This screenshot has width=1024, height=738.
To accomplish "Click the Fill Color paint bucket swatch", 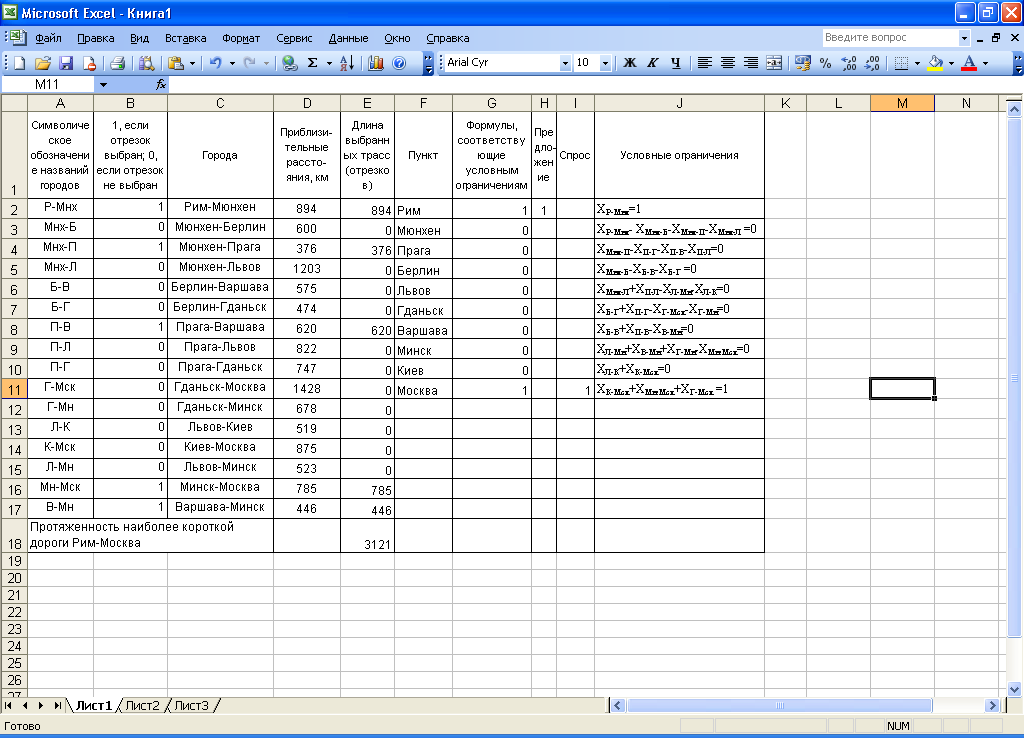I will (935, 62).
